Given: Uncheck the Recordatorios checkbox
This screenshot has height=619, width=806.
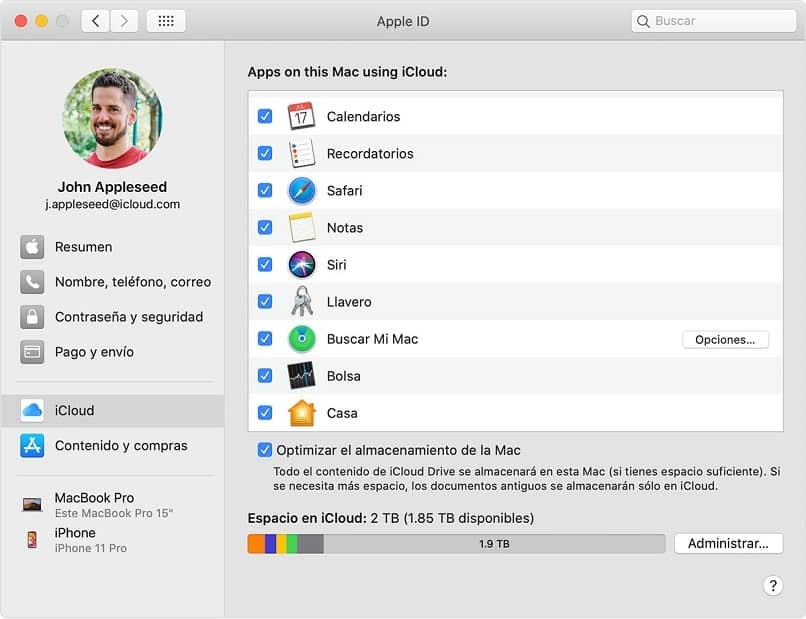Looking at the screenshot, I should click(x=265, y=153).
